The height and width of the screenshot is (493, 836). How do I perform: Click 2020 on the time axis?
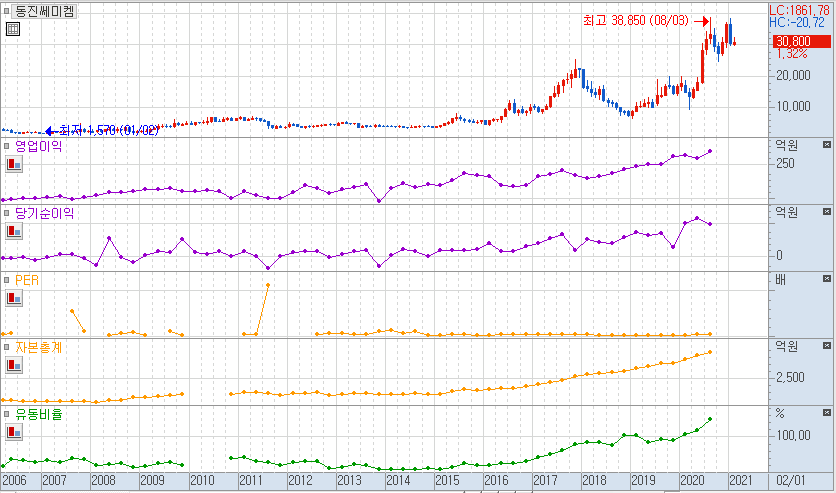(x=693, y=480)
